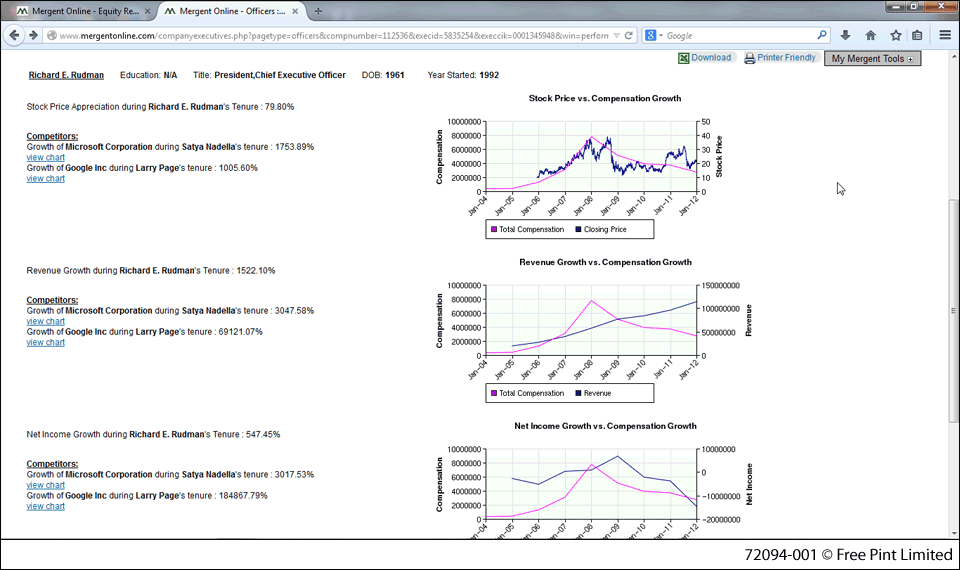The height and width of the screenshot is (570, 960).
Task: Expand the My Mergent Tools menu
Action: (873, 59)
